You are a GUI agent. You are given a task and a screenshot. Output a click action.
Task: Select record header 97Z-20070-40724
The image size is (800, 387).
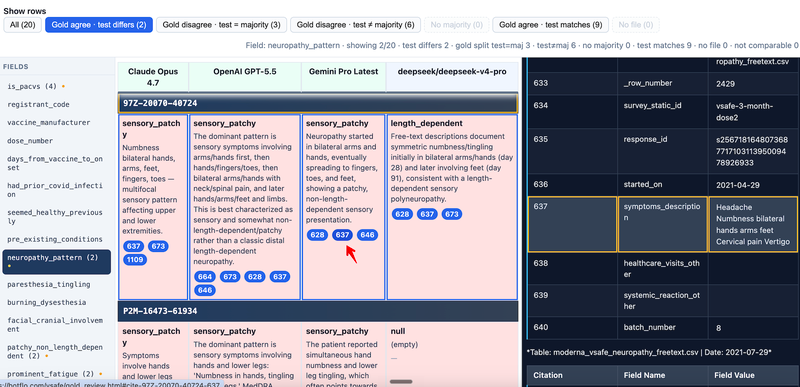(318, 103)
